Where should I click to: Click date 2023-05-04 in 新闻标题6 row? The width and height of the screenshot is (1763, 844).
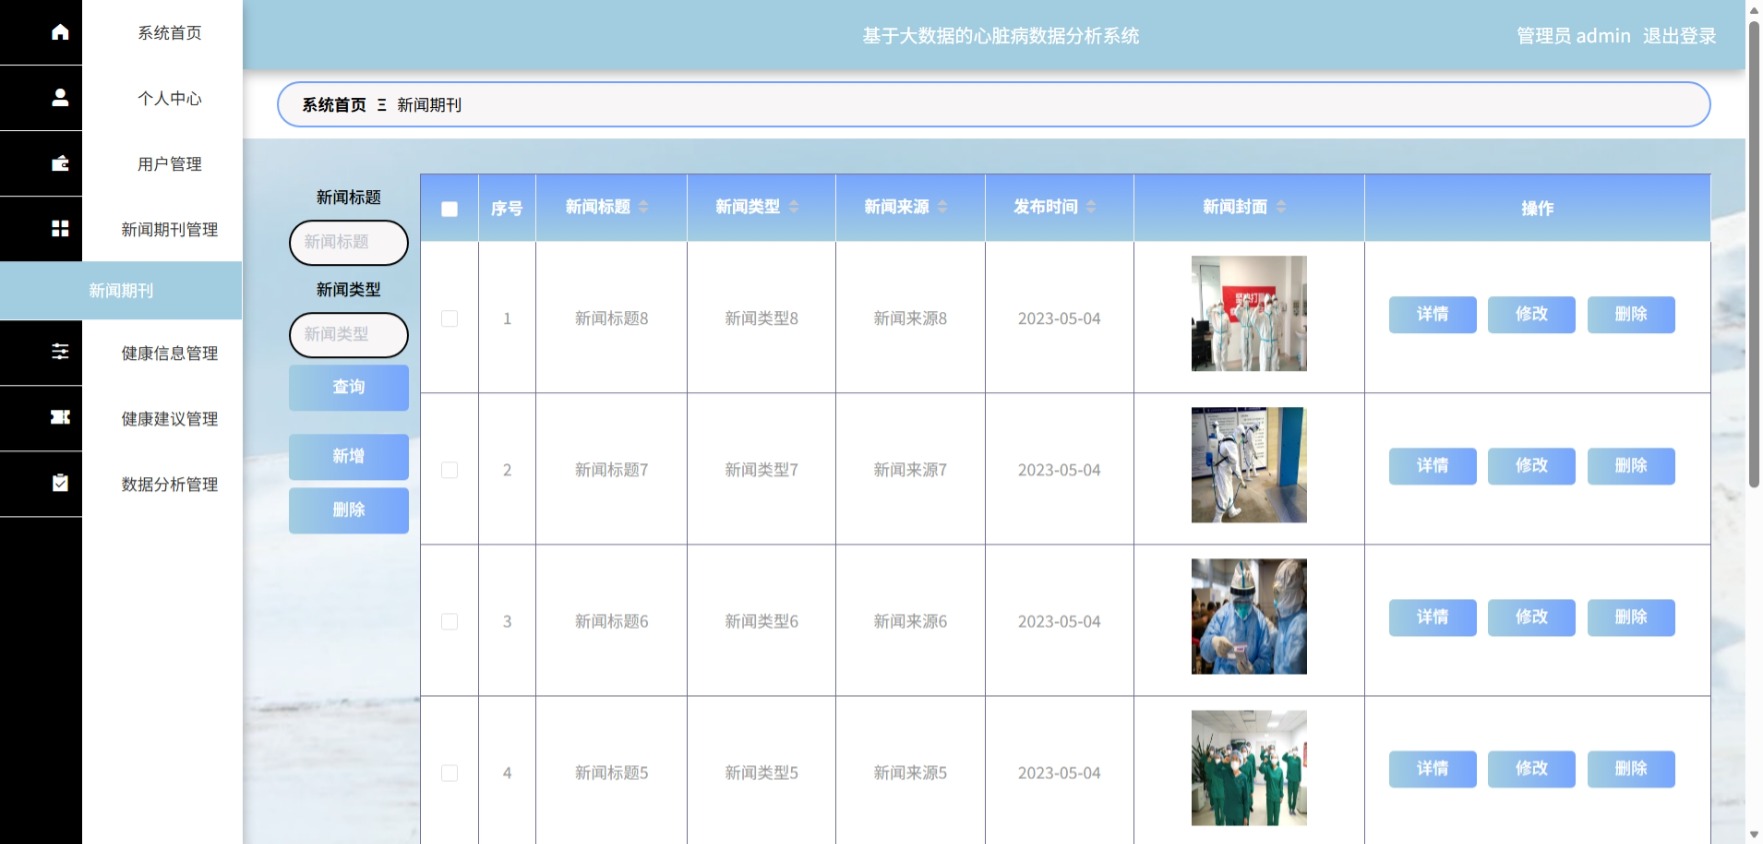coord(1059,621)
